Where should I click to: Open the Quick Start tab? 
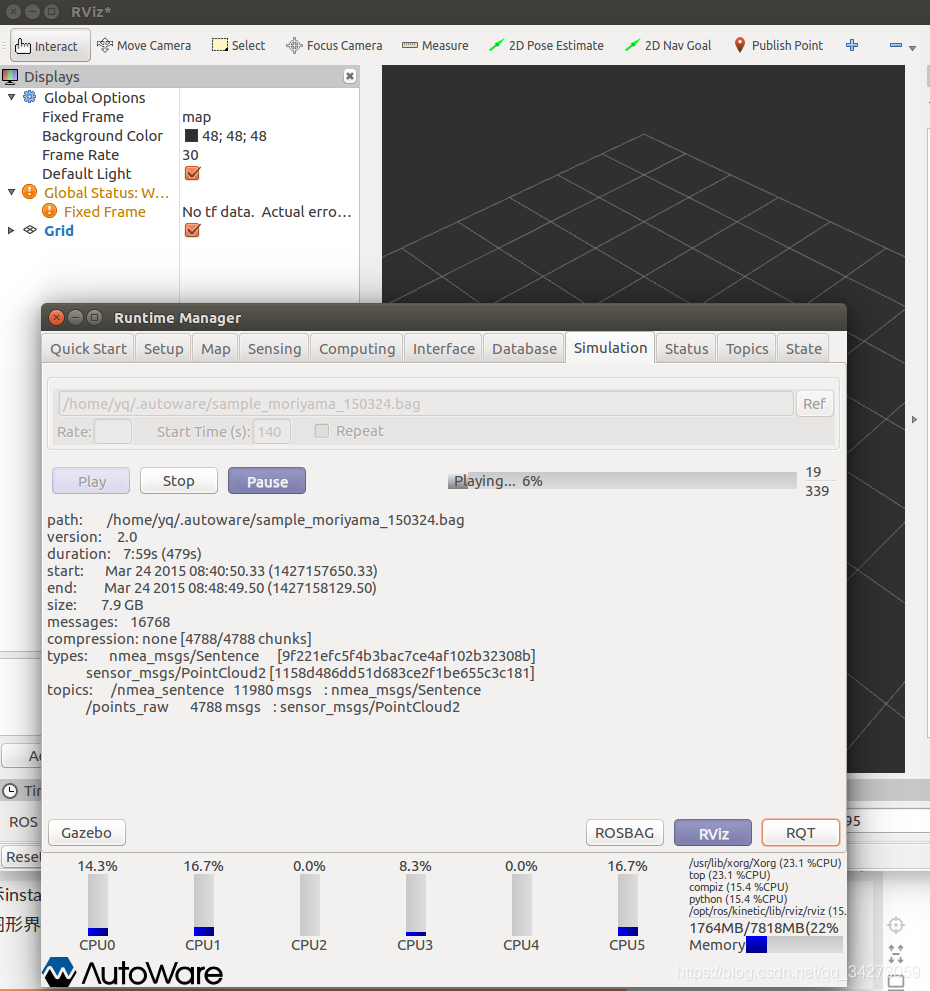pyautogui.click(x=89, y=349)
